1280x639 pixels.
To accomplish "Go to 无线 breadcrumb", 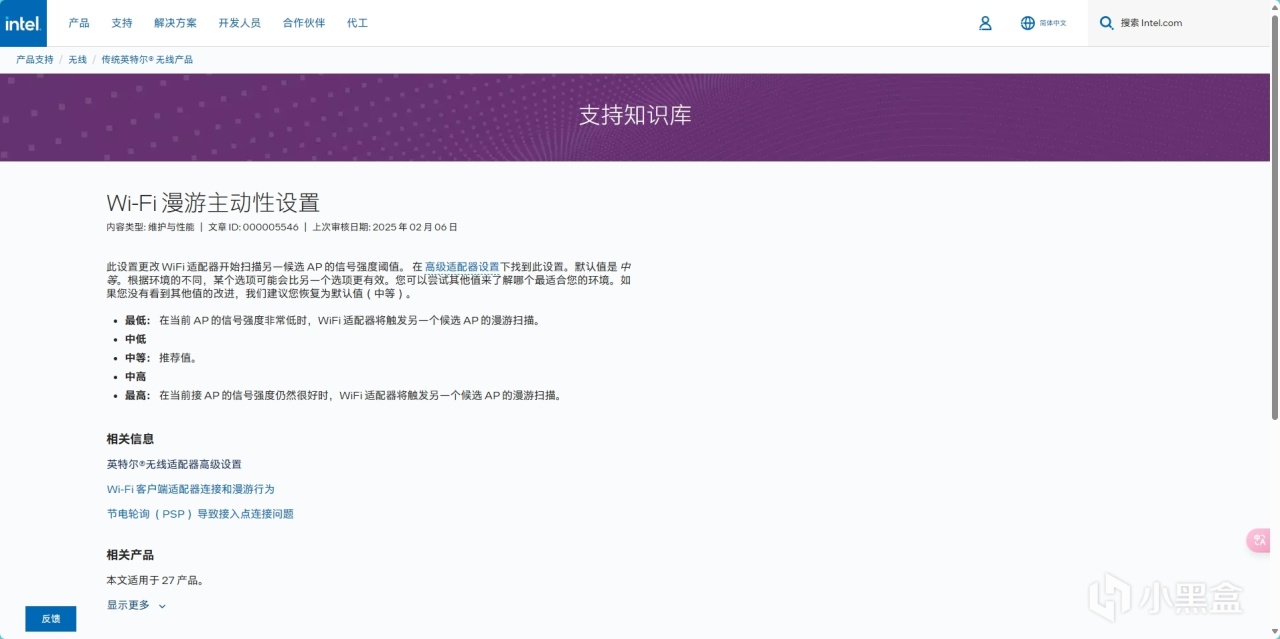I will (77, 60).
